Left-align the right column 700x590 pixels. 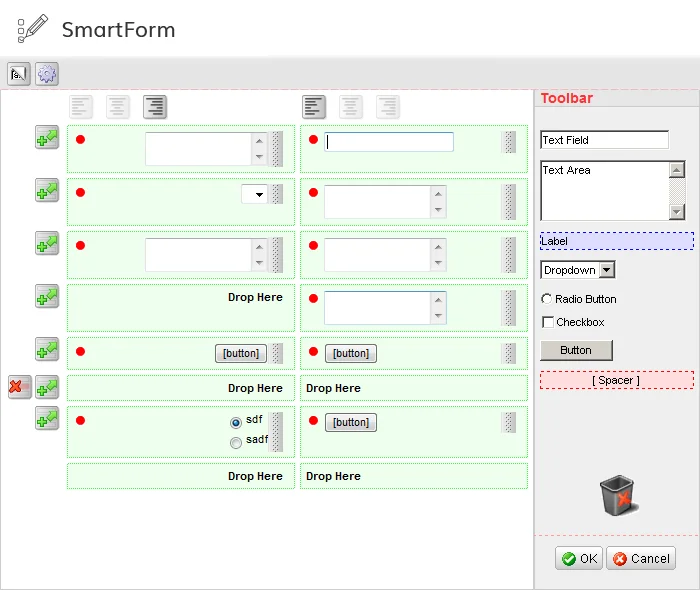tap(314, 107)
